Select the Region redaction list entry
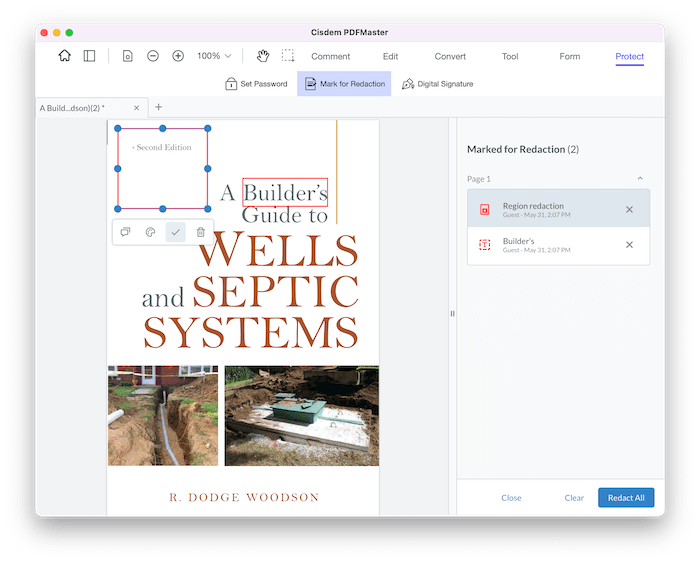 pos(558,209)
